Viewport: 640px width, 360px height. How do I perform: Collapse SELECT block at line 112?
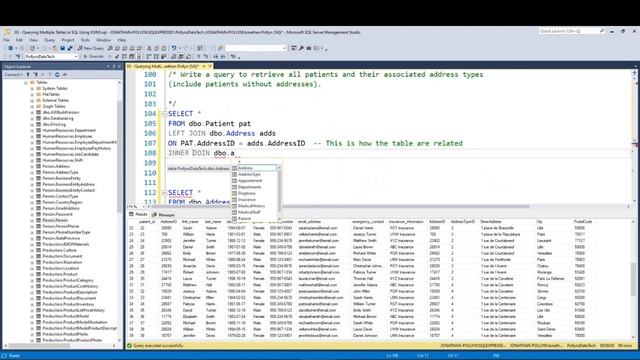click(x=164, y=193)
